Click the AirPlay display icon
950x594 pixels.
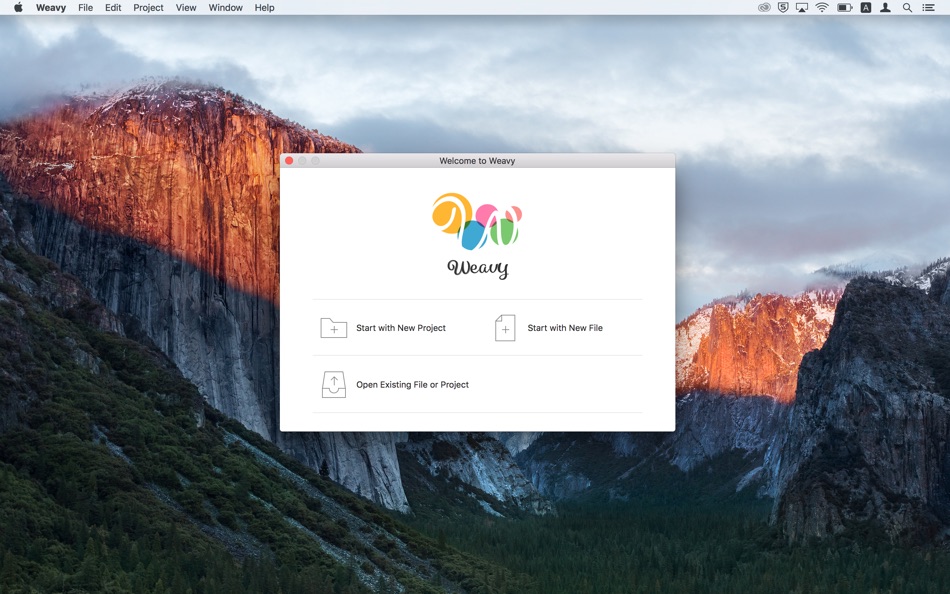[x=802, y=7]
